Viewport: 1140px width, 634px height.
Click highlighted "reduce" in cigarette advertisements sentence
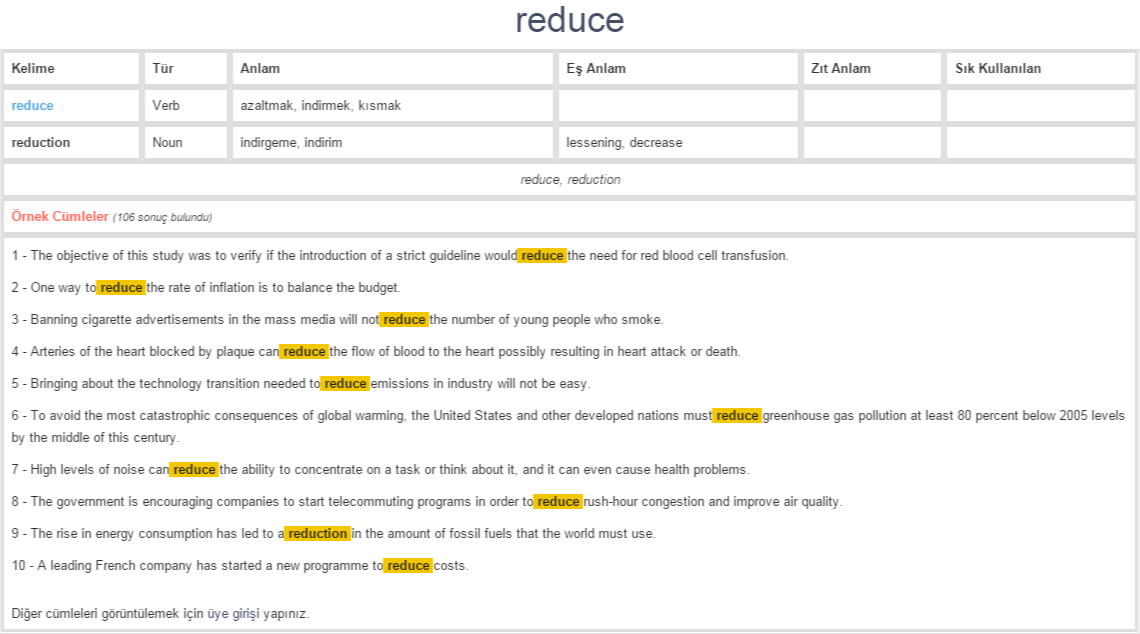coord(404,320)
